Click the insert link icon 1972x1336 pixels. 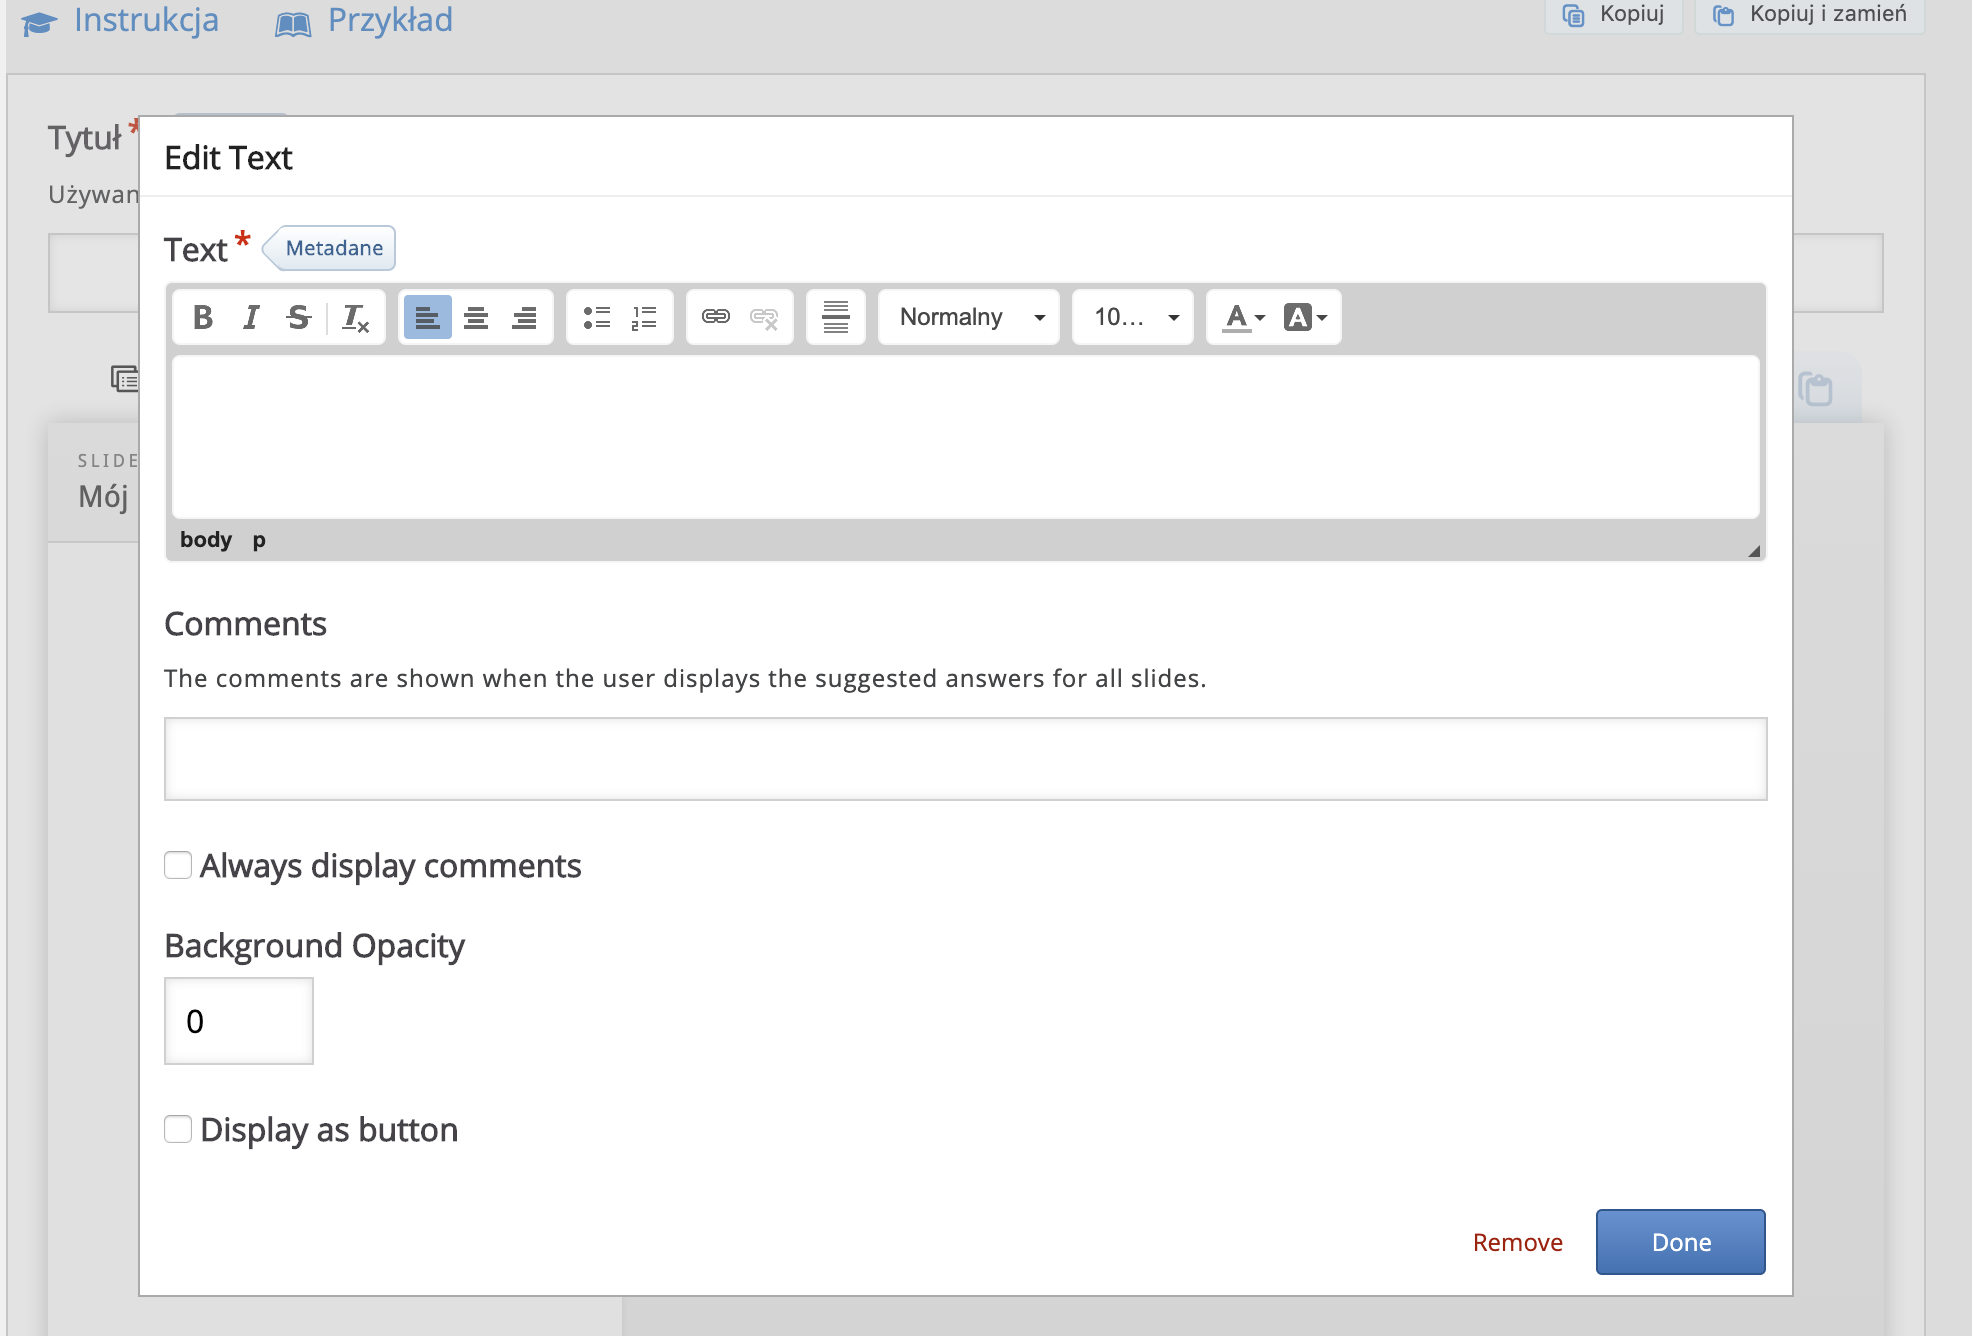[x=716, y=317]
